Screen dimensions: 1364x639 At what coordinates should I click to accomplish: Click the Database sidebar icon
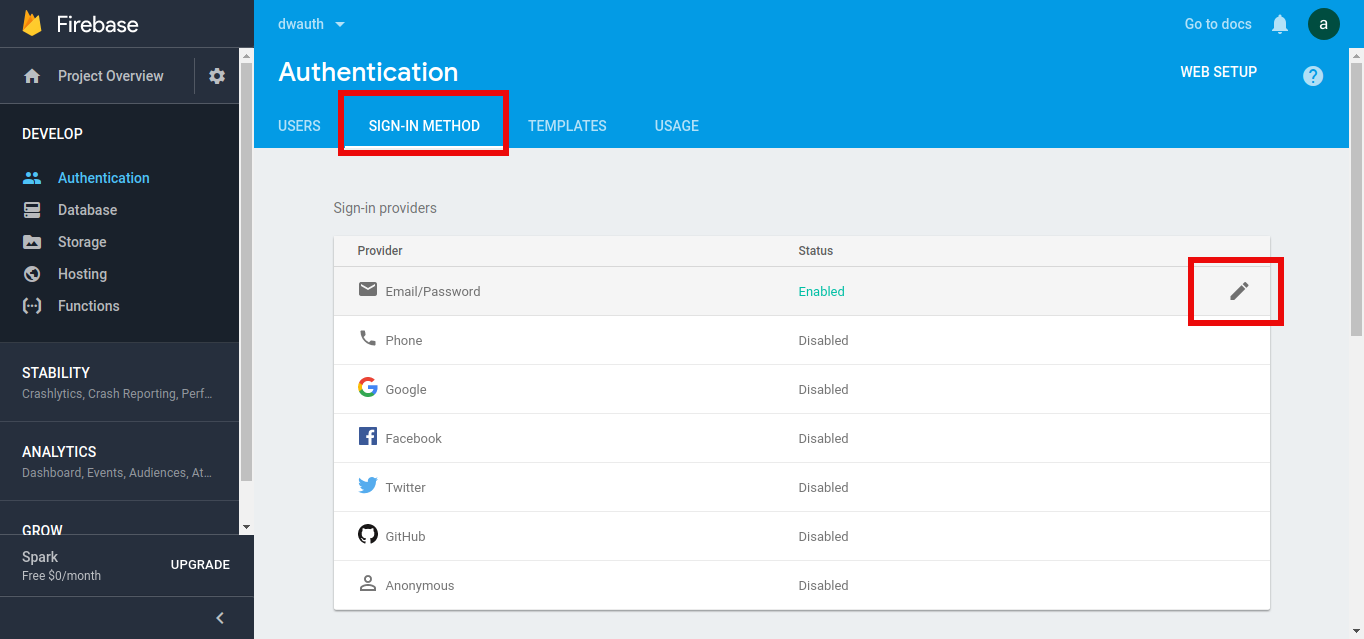coord(32,210)
